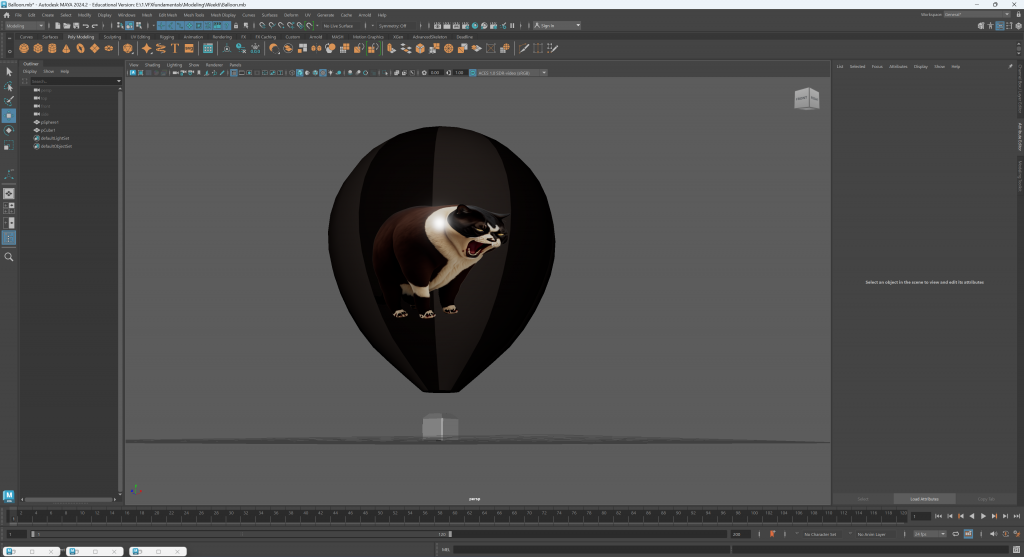Click the magnifier search icon in toolbox

(8, 257)
